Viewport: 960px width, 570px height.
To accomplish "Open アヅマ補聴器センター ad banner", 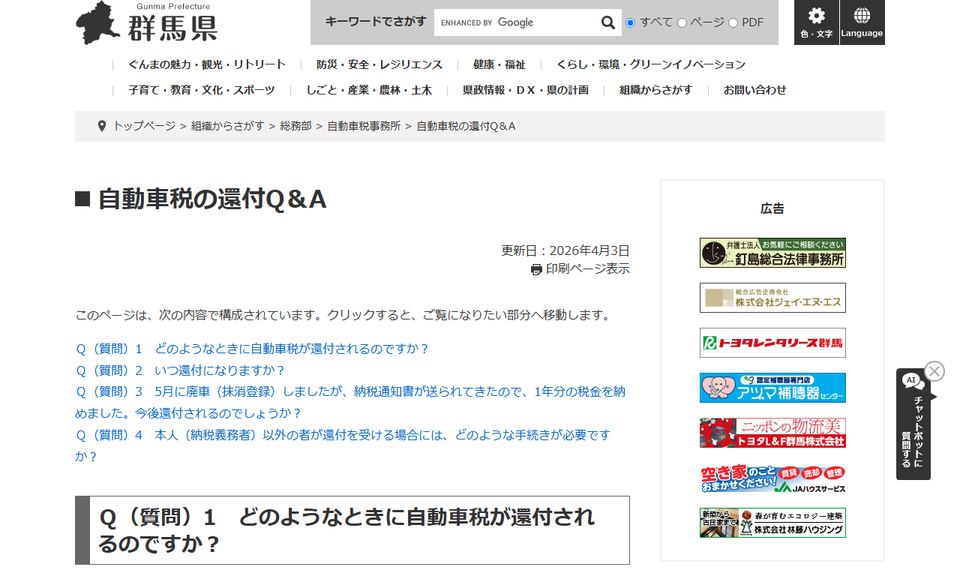I will click(772, 388).
